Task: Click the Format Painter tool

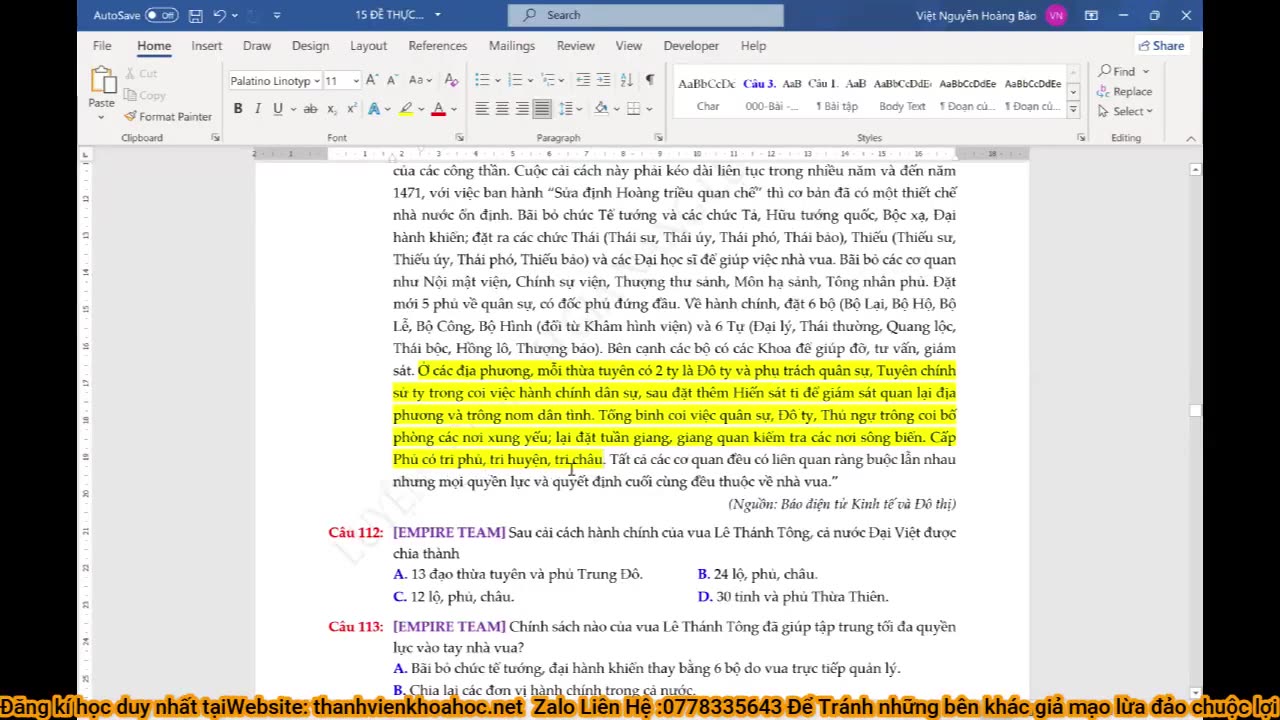Action: [x=168, y=117]
